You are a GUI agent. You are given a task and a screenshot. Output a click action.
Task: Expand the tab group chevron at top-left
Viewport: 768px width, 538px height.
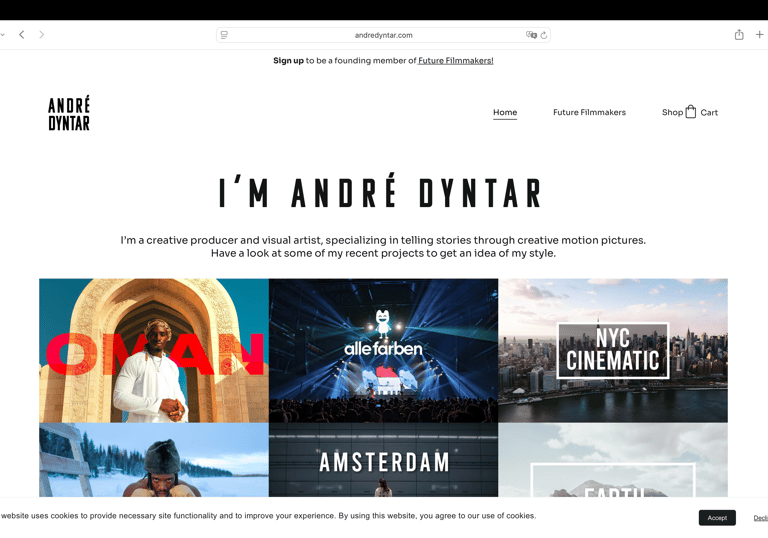2,35
